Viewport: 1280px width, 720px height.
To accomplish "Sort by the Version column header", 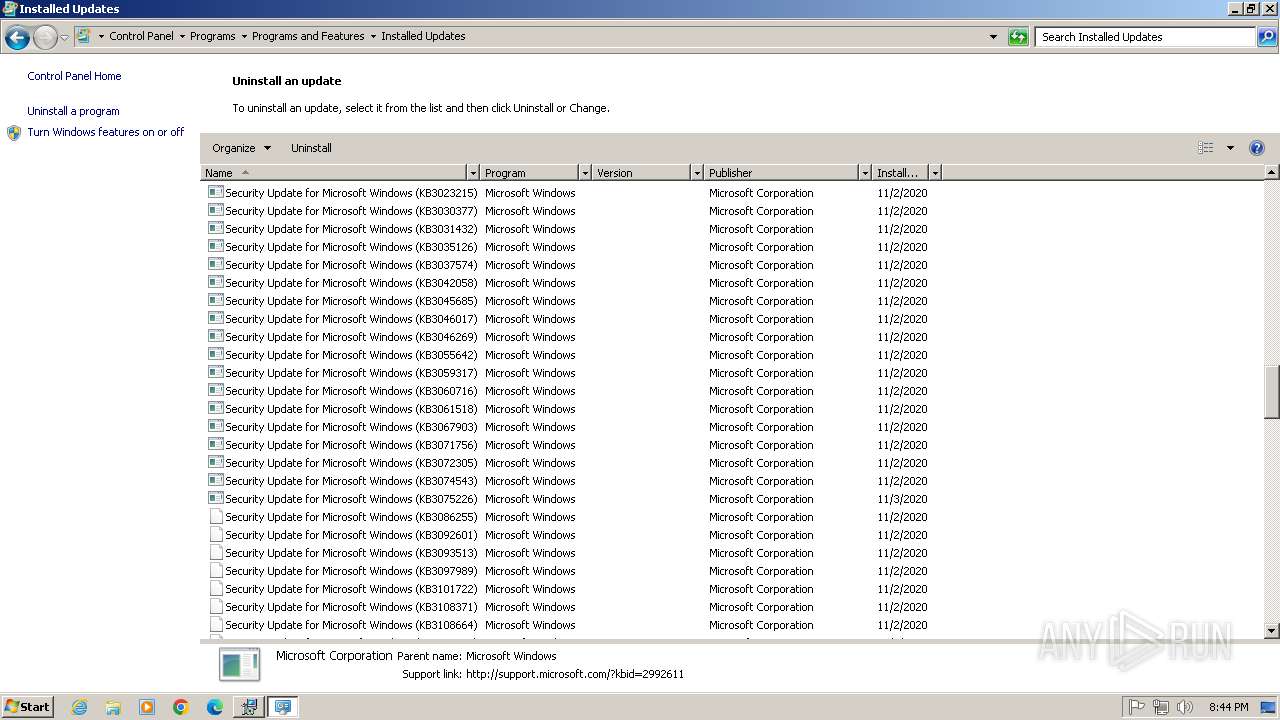I will point(642,173).
